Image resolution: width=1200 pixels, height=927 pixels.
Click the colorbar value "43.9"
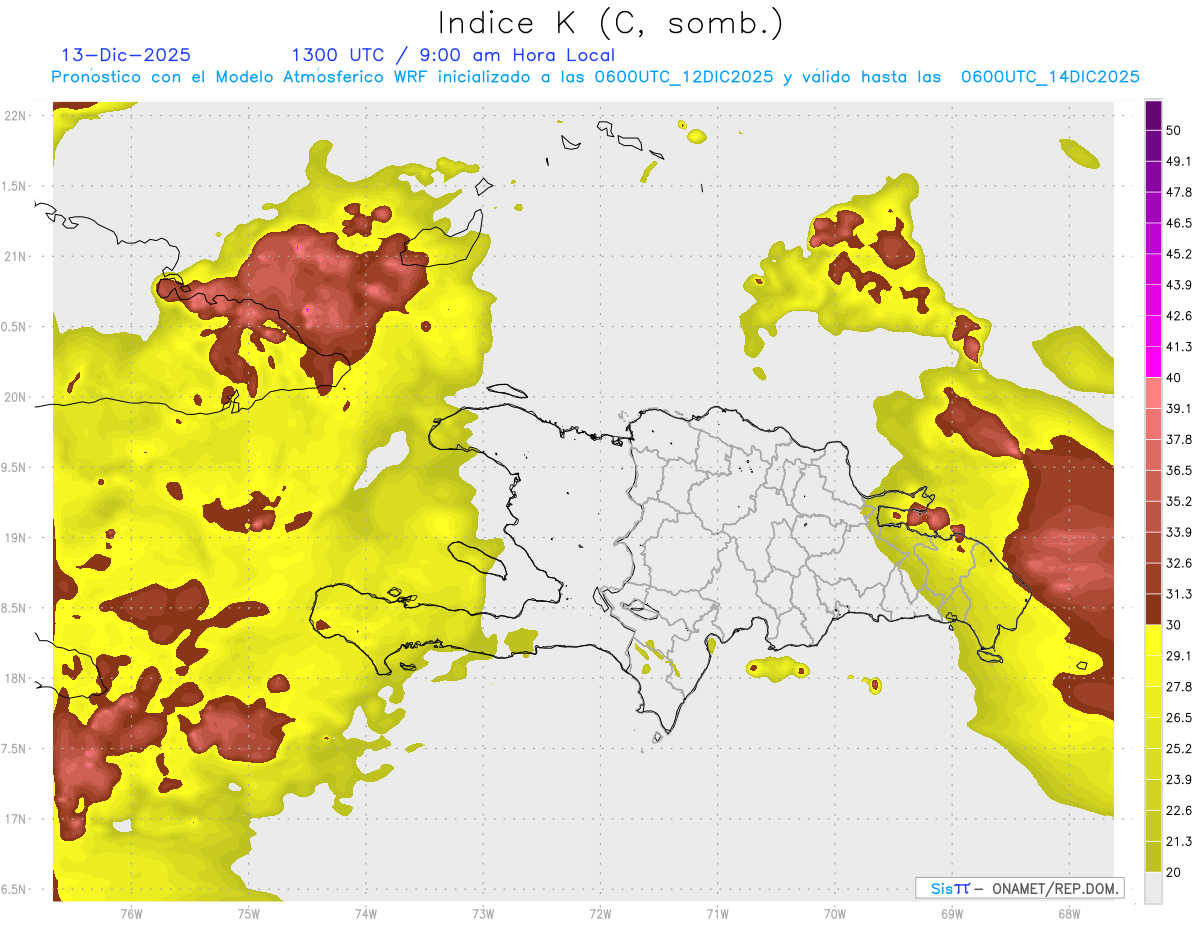pos(1179,285)
